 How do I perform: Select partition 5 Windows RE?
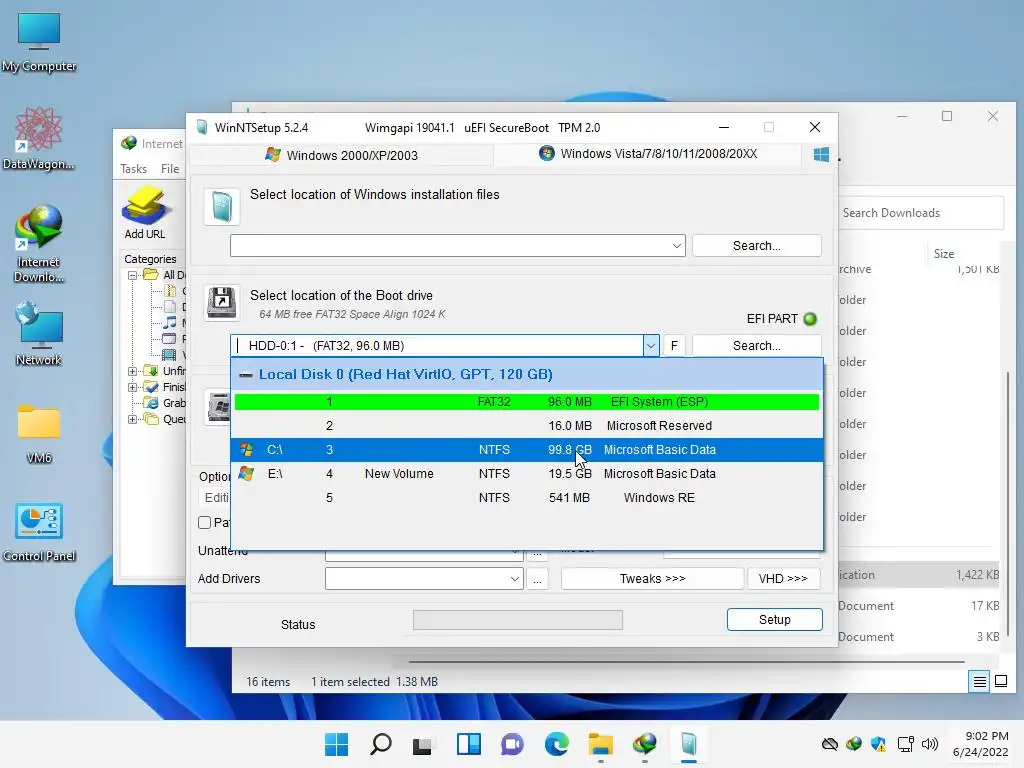(526, 498)
